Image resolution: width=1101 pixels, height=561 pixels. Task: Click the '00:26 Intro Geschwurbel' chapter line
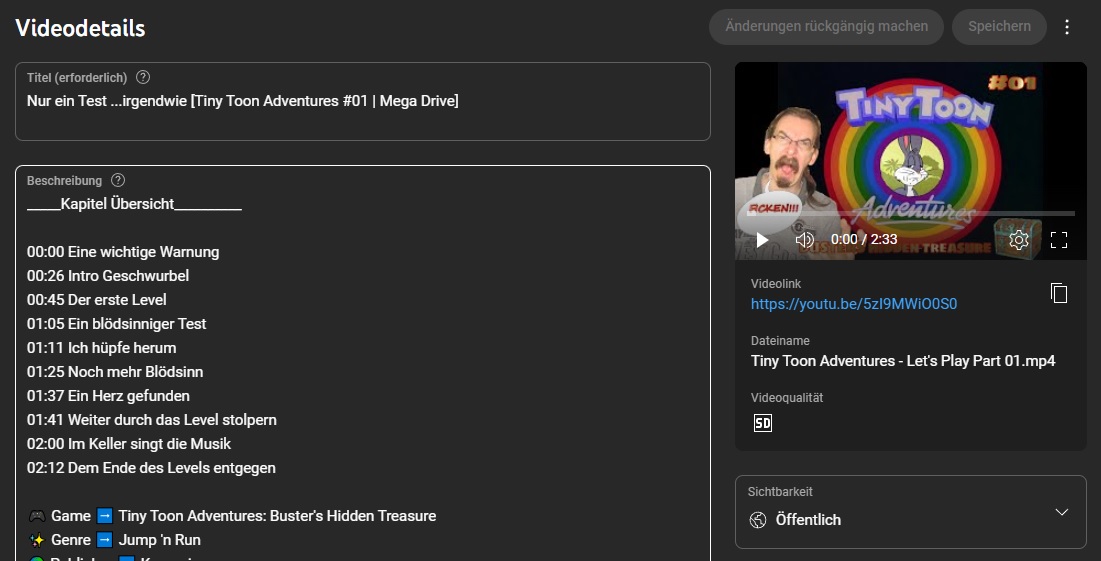tap(108, 276)
